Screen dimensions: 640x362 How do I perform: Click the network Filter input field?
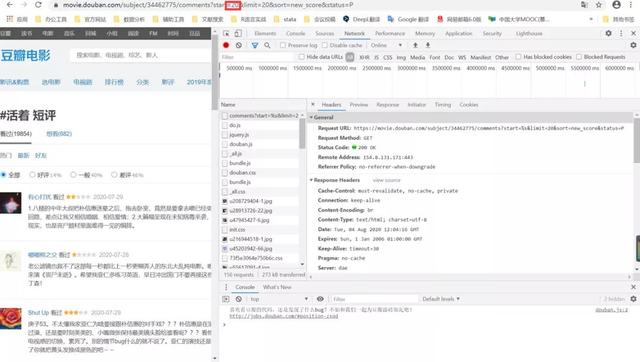coord(257,57)
